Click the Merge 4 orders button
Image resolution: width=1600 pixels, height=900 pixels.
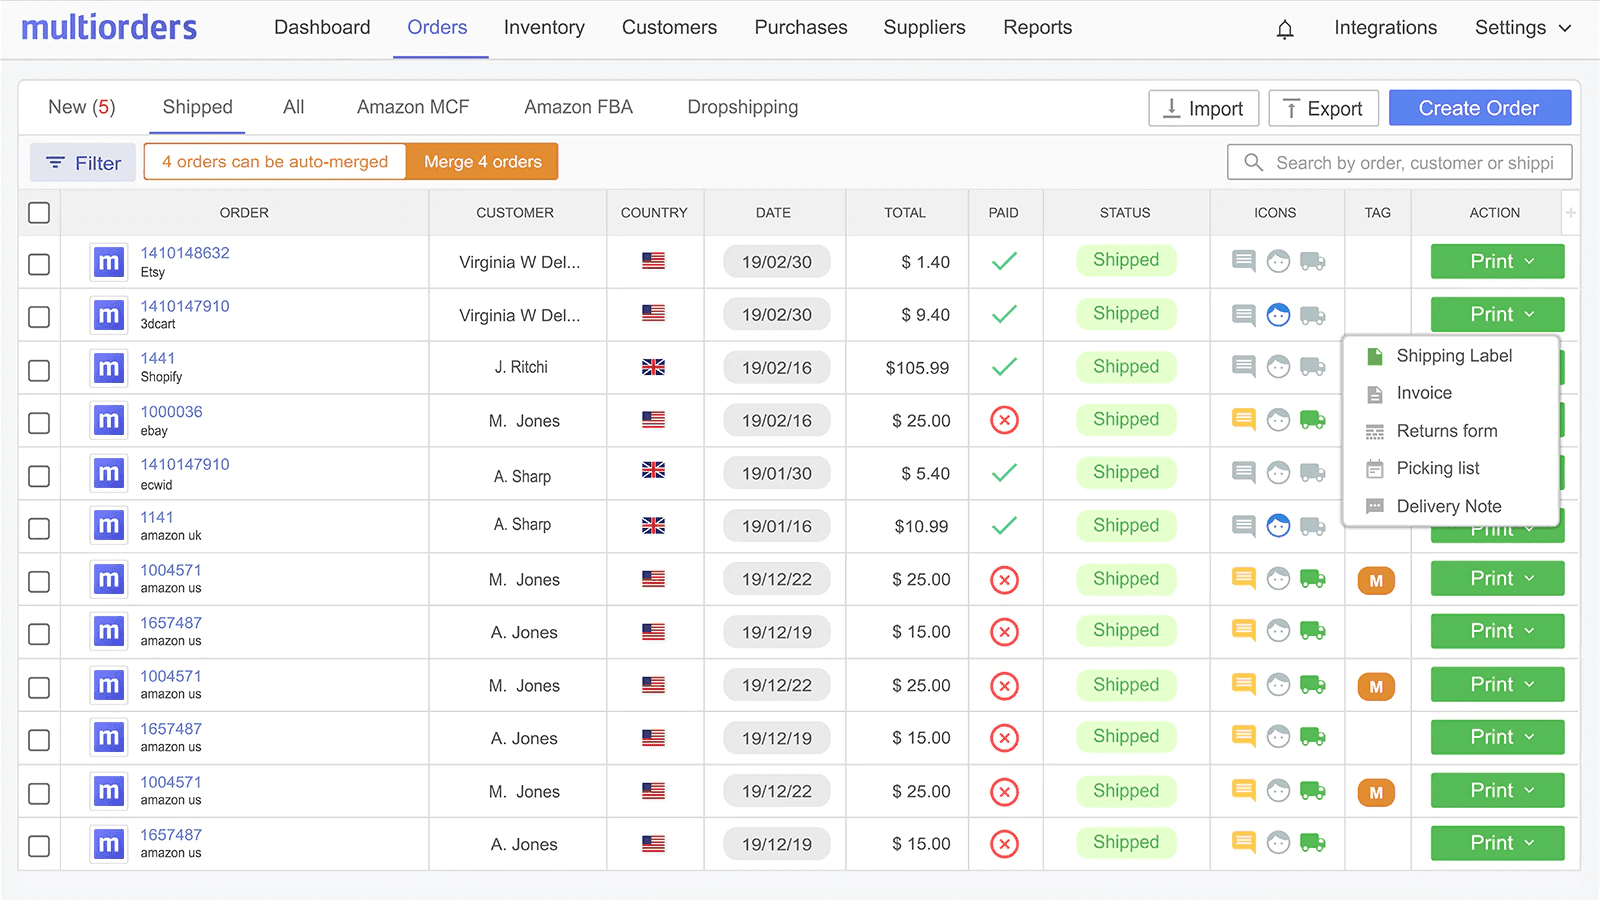tap(482, 161)
